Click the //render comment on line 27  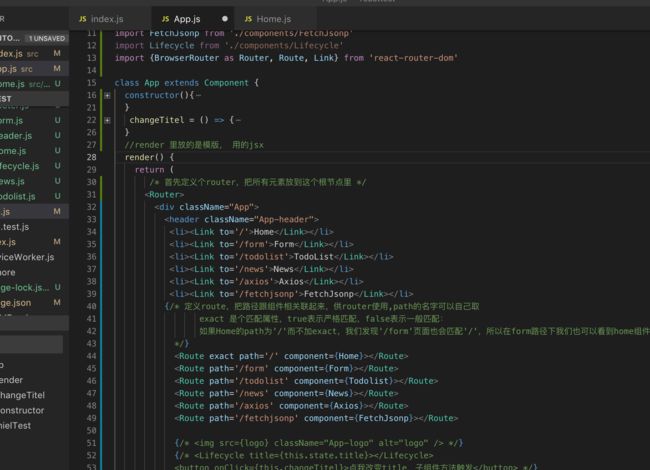coord(194,145)
